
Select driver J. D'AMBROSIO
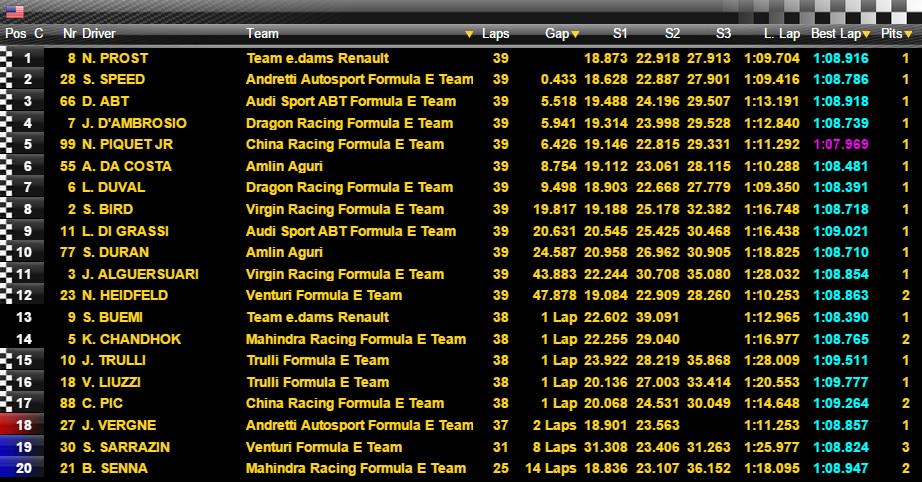coord(134,123)
